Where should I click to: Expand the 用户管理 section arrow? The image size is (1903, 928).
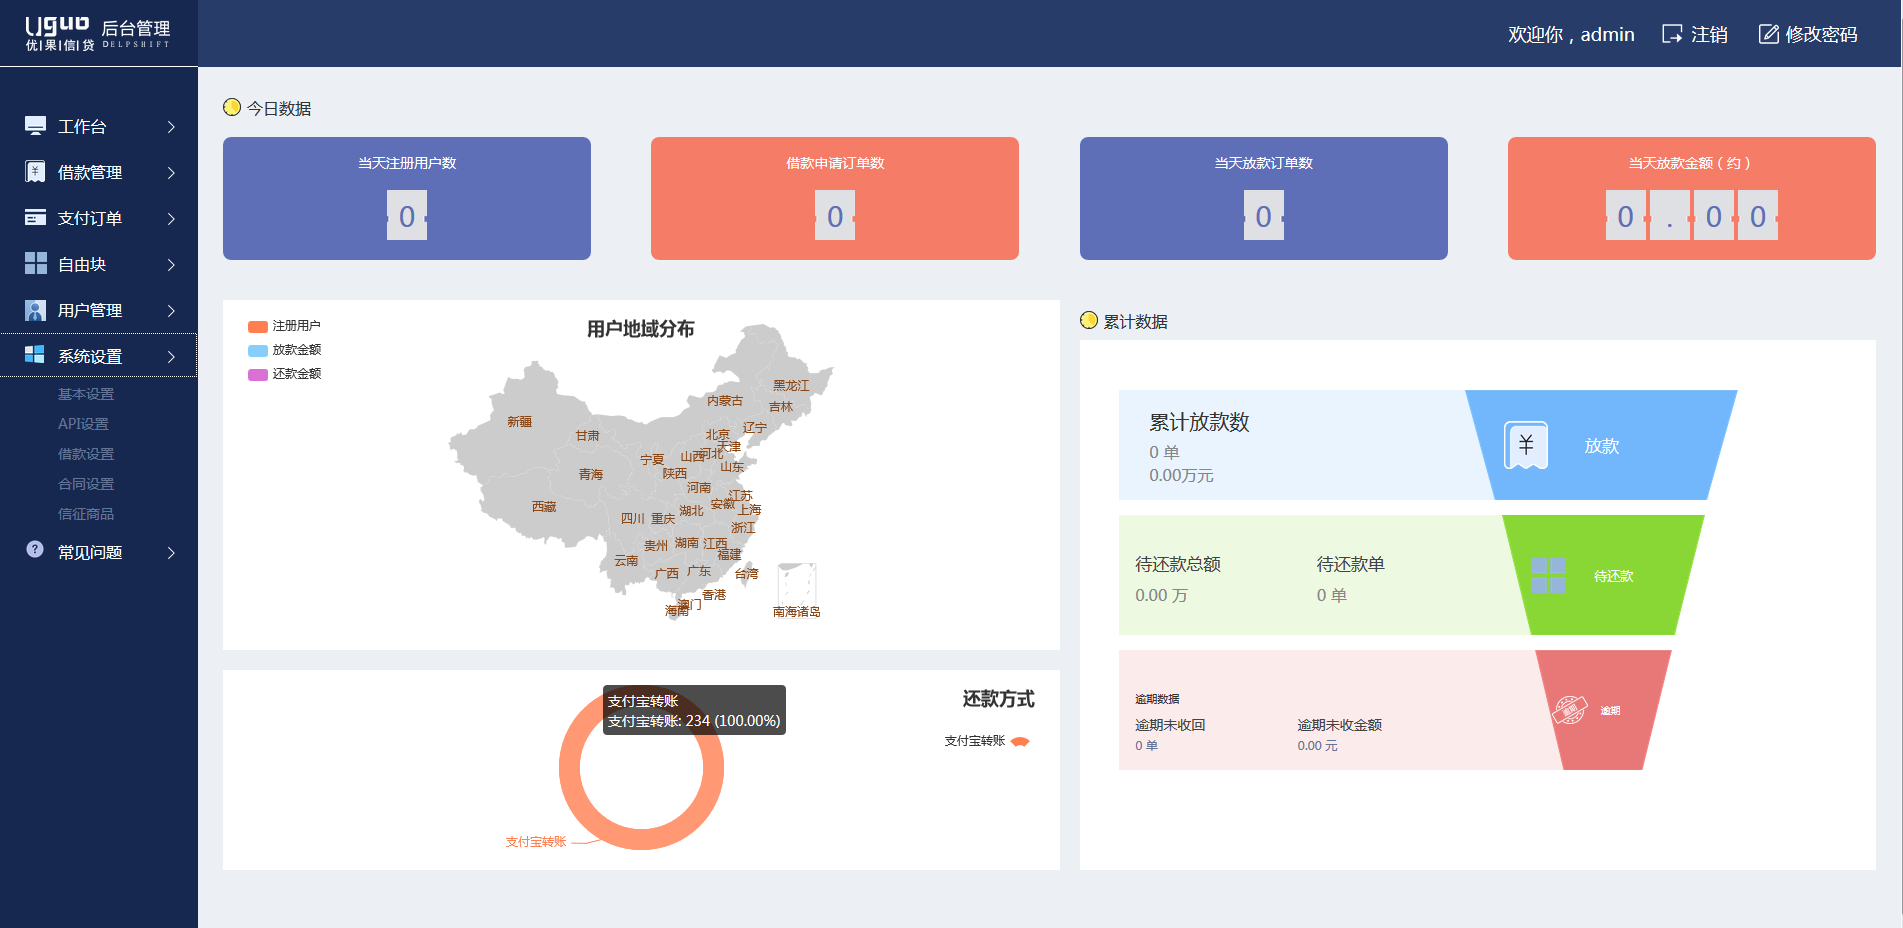171,310
